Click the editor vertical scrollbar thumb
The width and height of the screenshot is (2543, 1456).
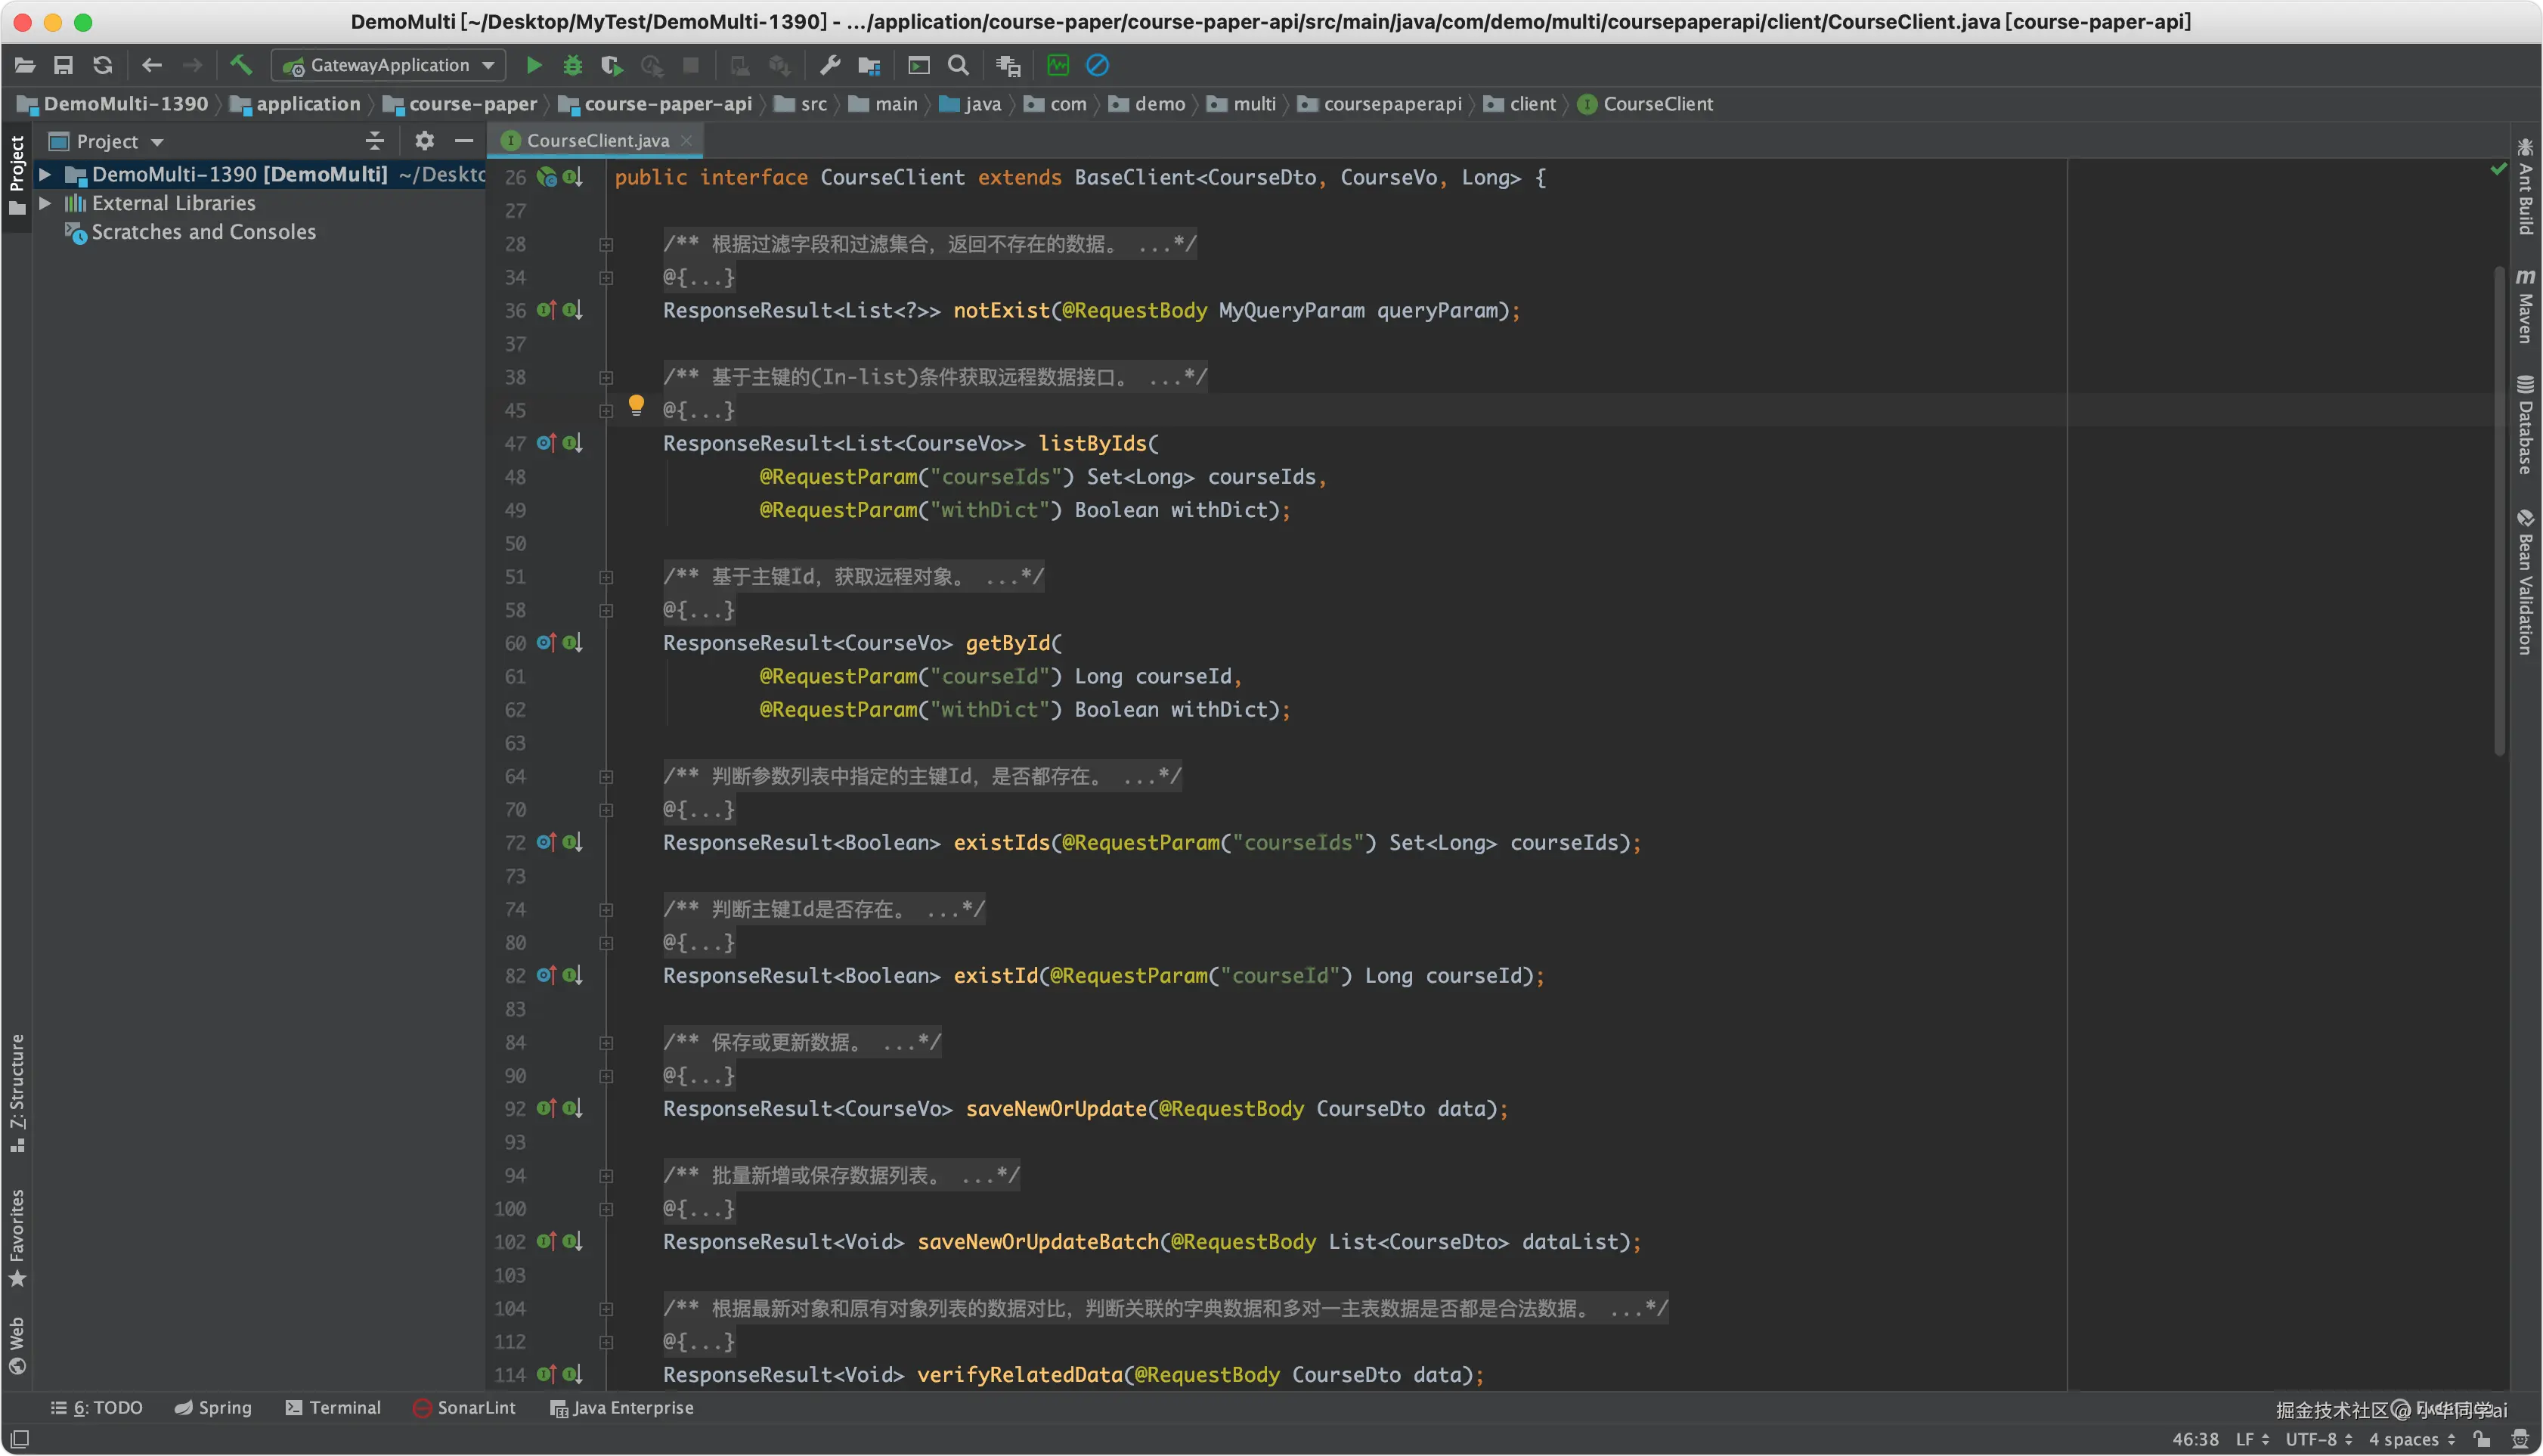click(2499, 510)
